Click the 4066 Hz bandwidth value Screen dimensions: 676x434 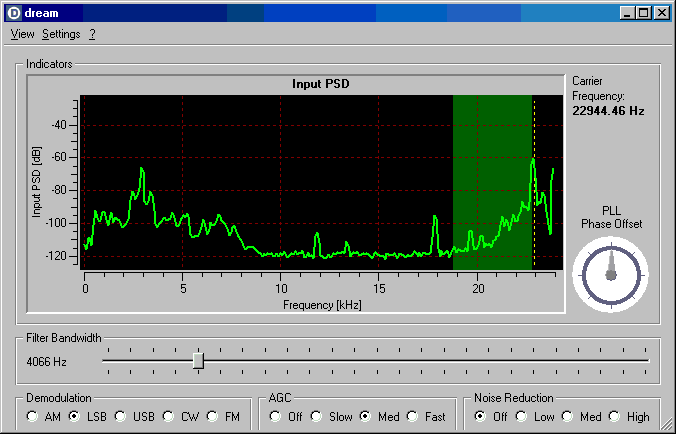[x=47, y=362]
